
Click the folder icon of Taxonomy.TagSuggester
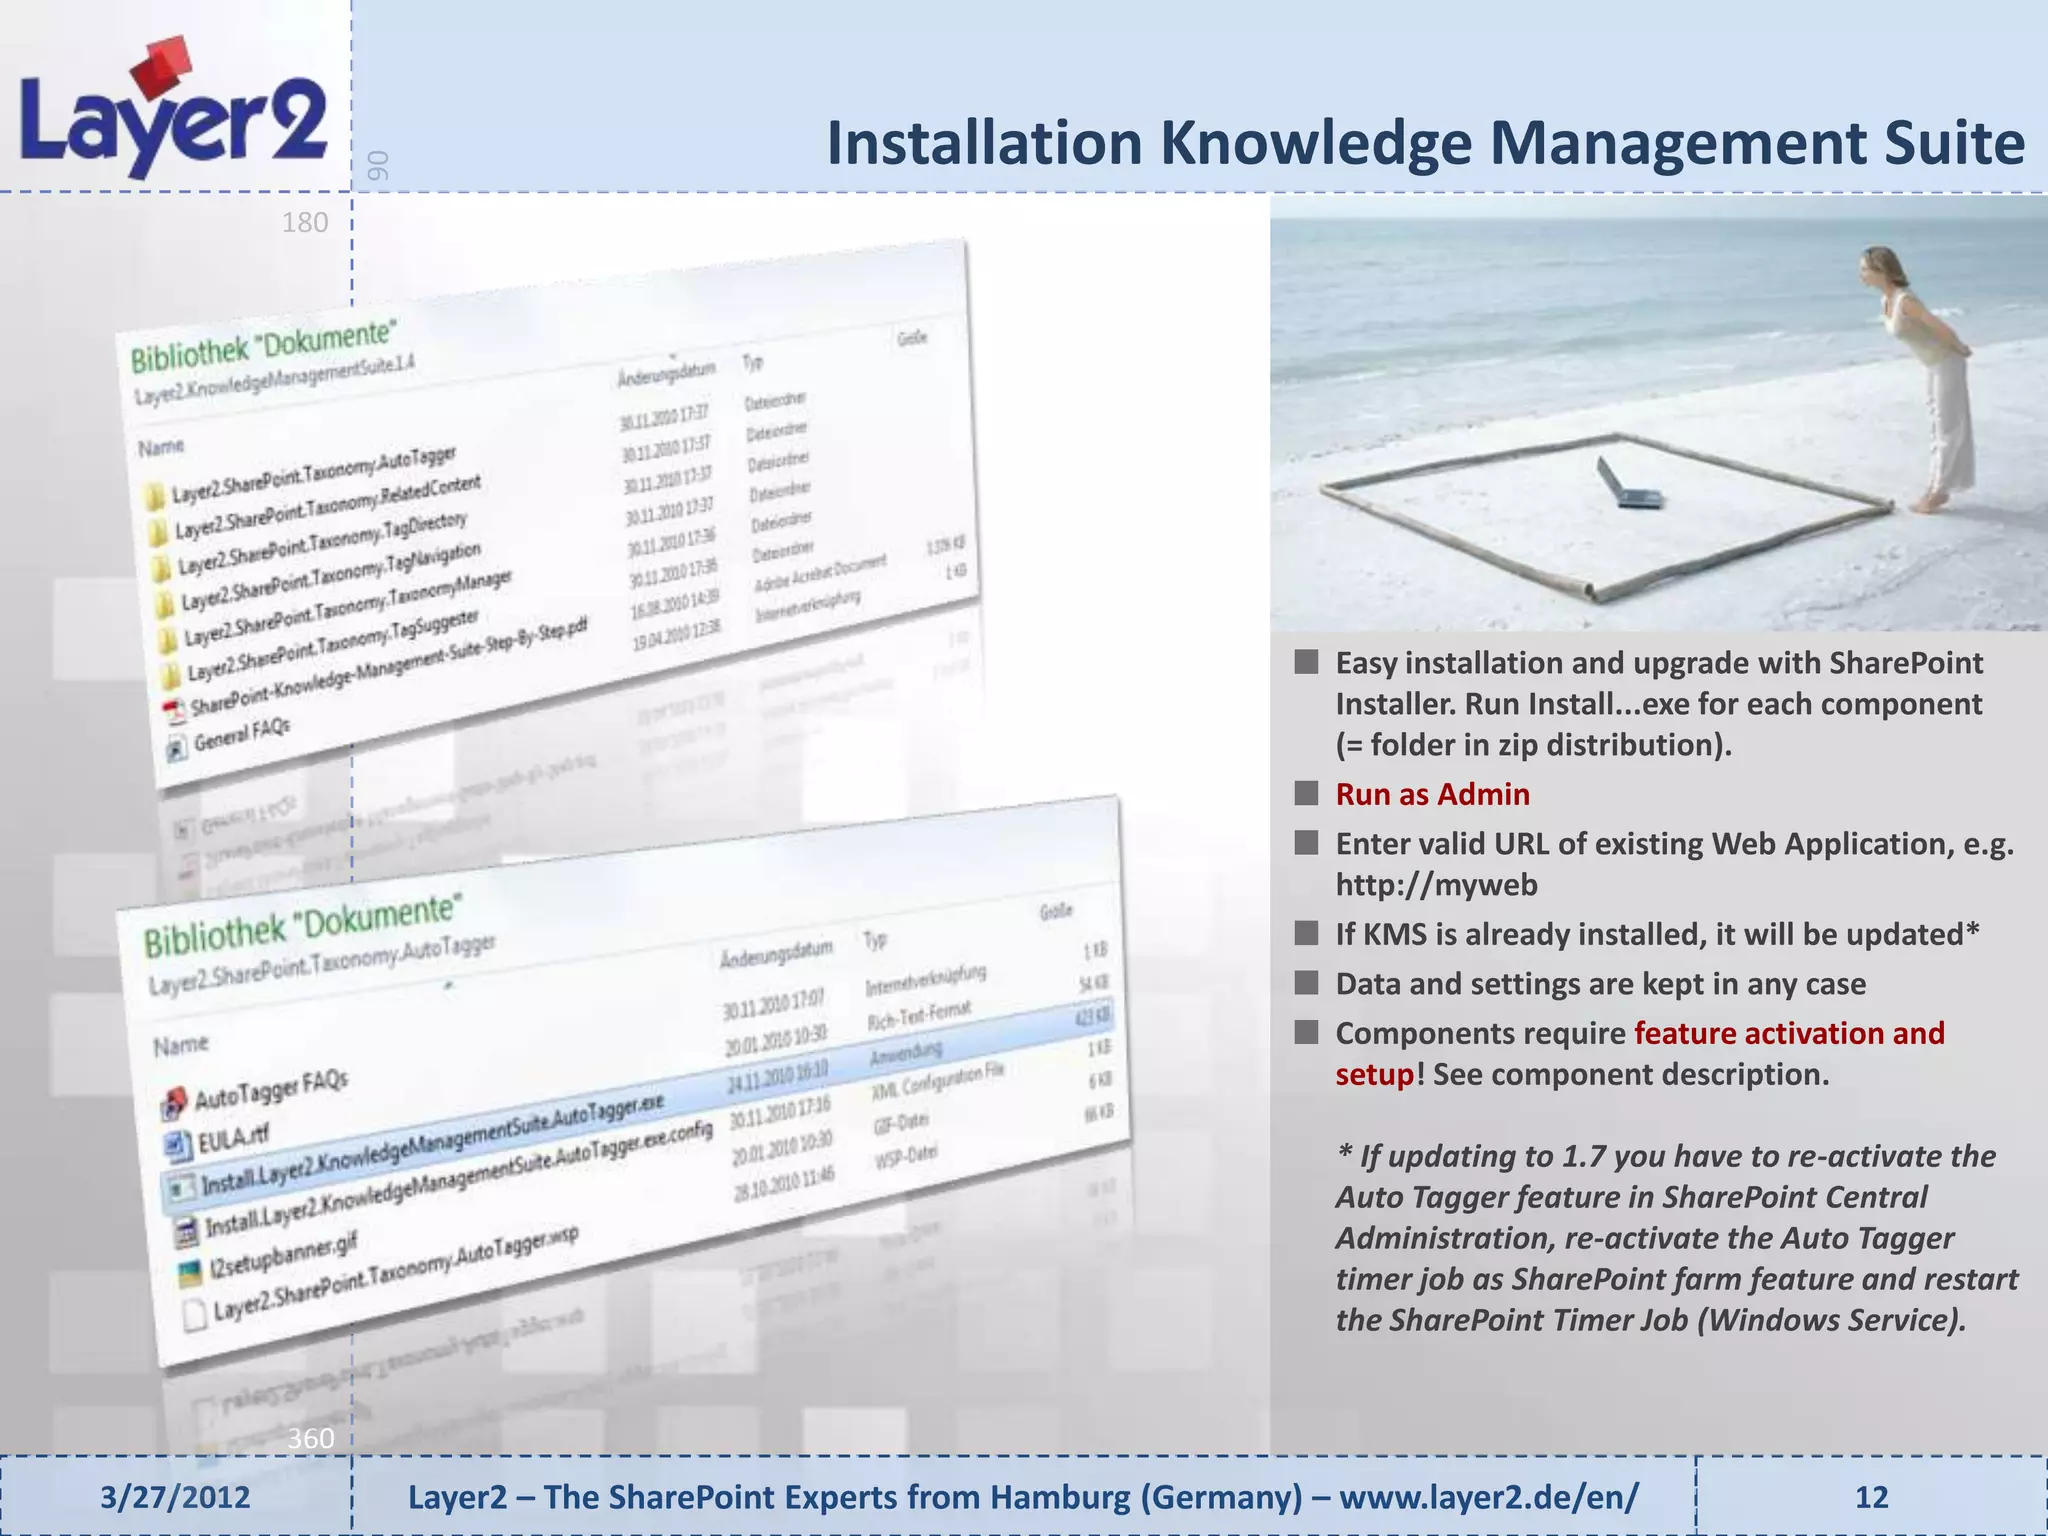pyautogui.click(x=172, y=673)
